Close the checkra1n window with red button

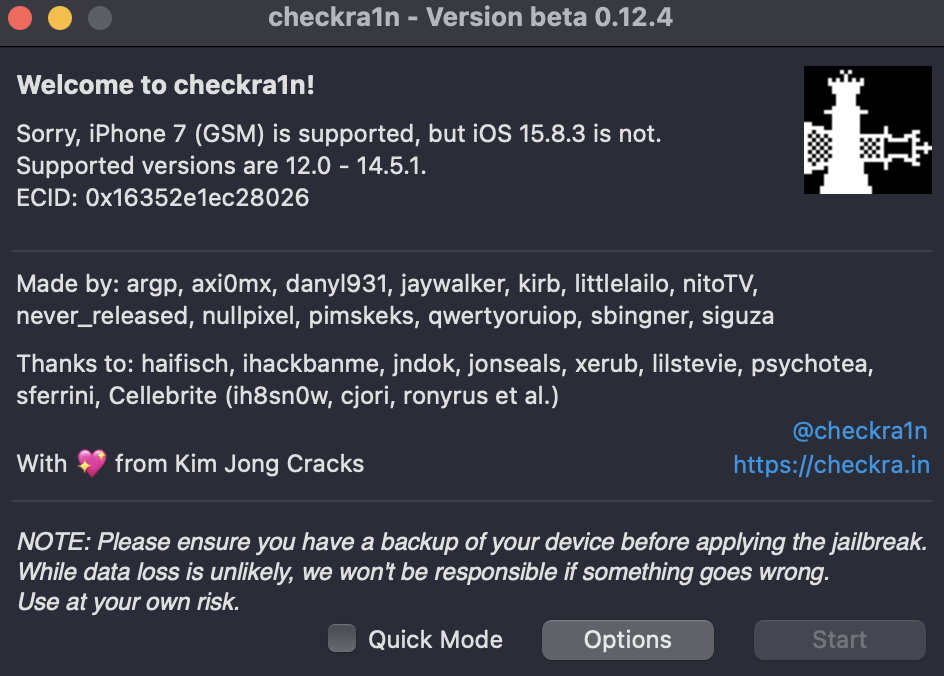[20, 18]
